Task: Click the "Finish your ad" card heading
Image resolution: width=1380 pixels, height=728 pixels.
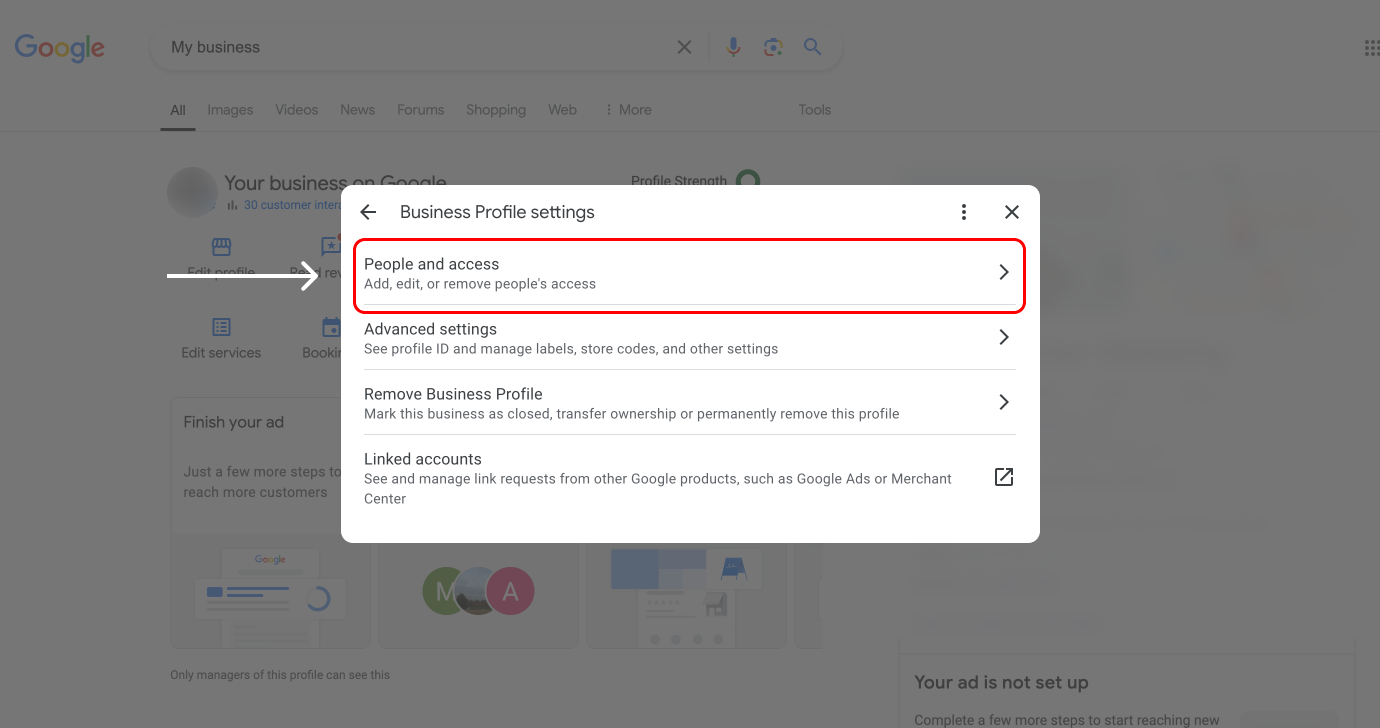Action: (234, 422)
